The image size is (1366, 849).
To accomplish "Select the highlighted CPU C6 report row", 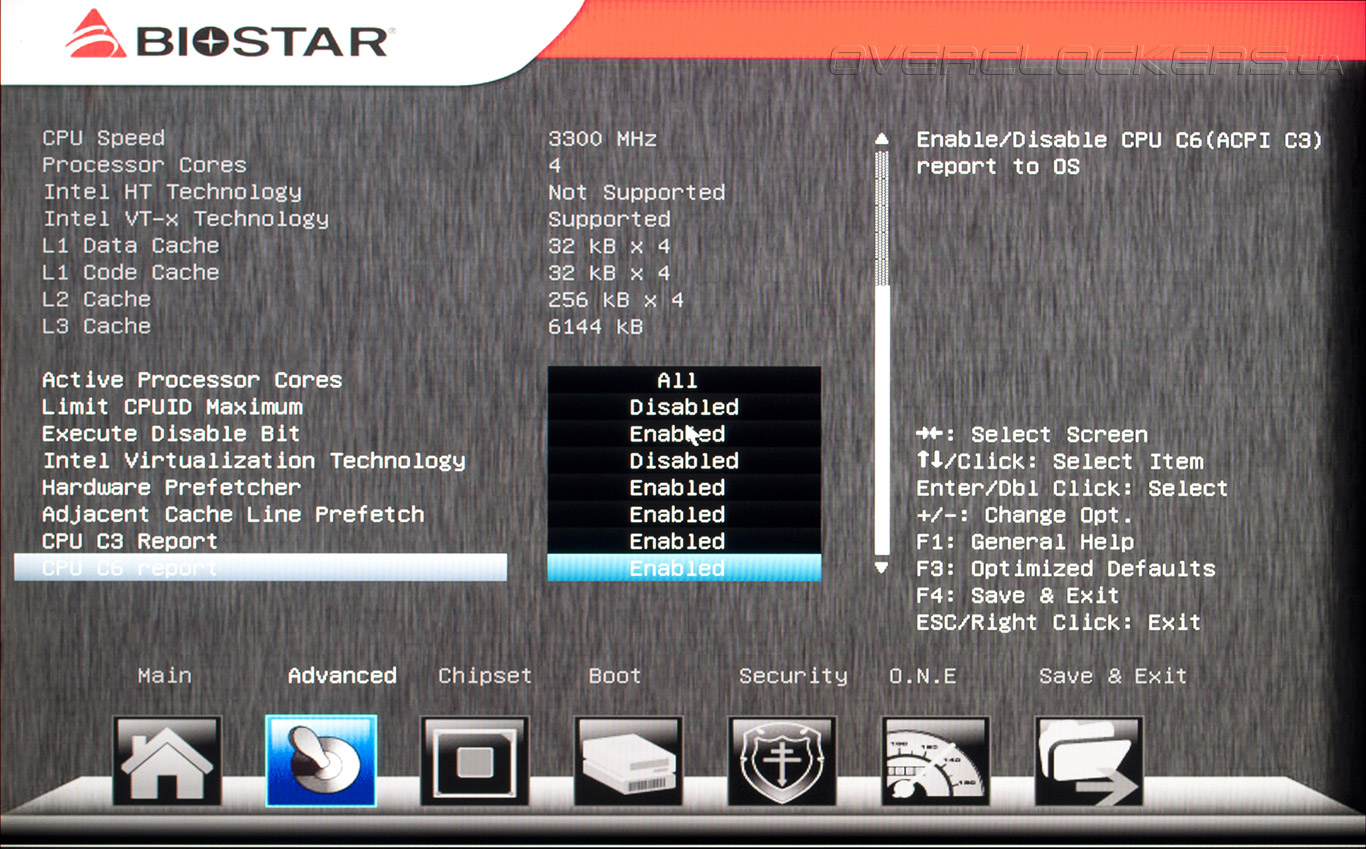I will point(260,568).
